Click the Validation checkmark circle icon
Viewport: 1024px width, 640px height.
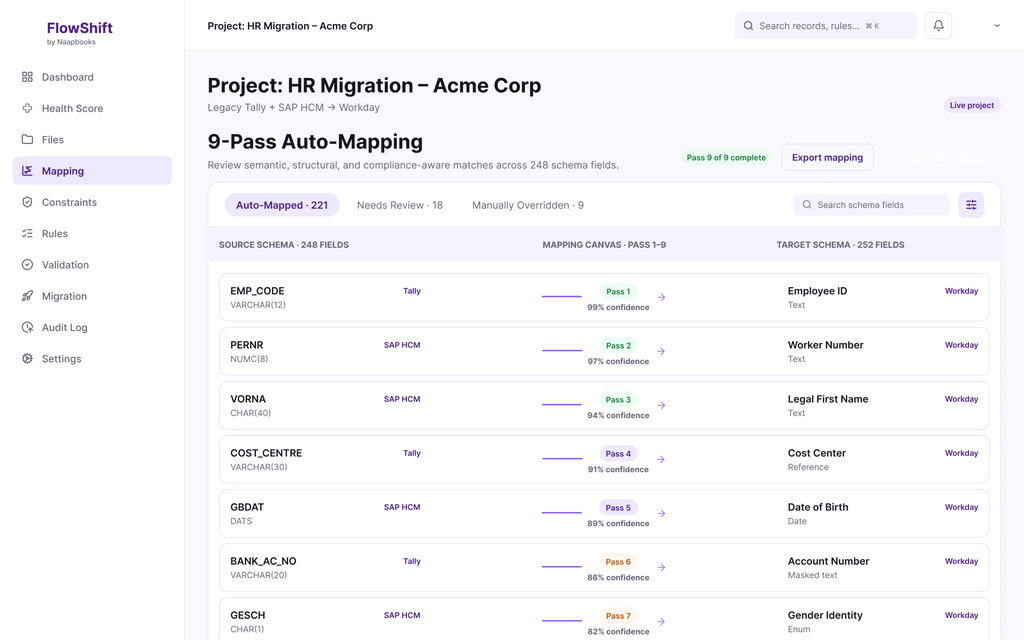(27, 265)
